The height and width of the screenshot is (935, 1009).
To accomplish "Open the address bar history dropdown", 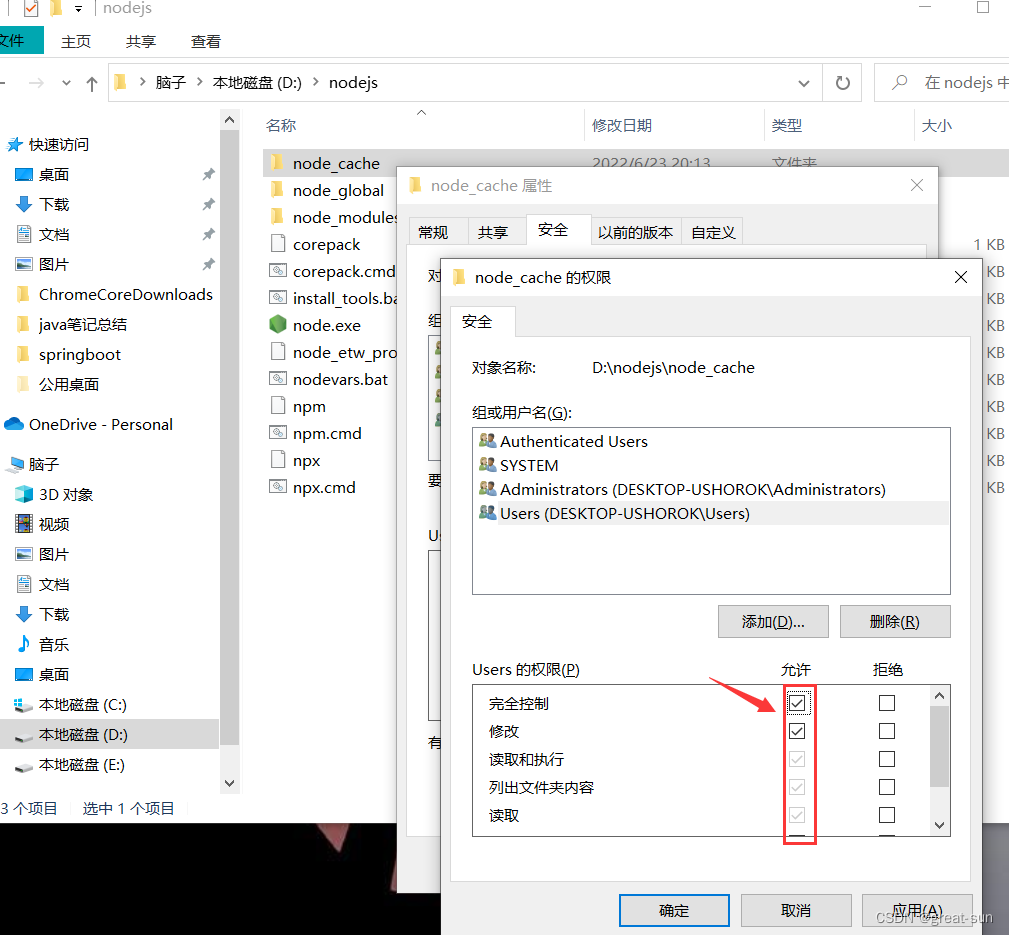I will coord(804,84).
